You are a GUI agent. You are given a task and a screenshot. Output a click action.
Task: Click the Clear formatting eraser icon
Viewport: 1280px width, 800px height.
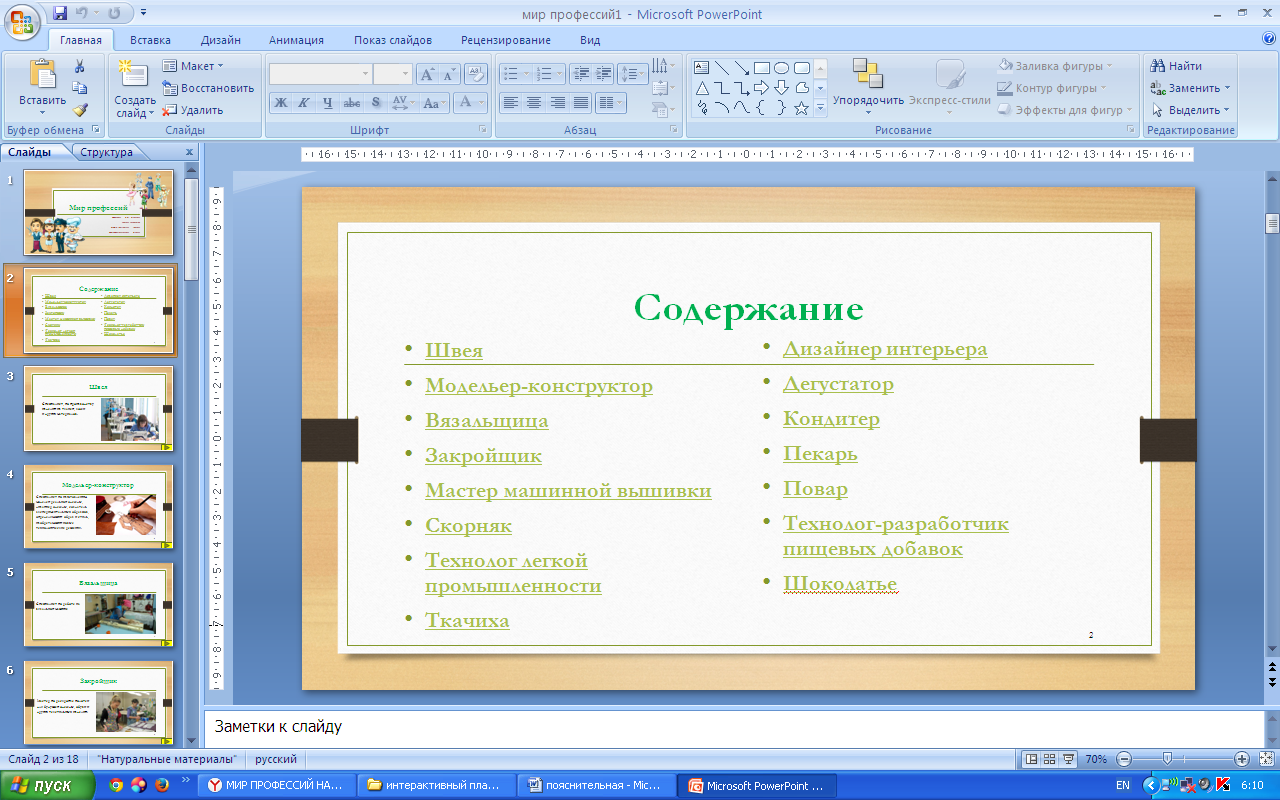476,73
